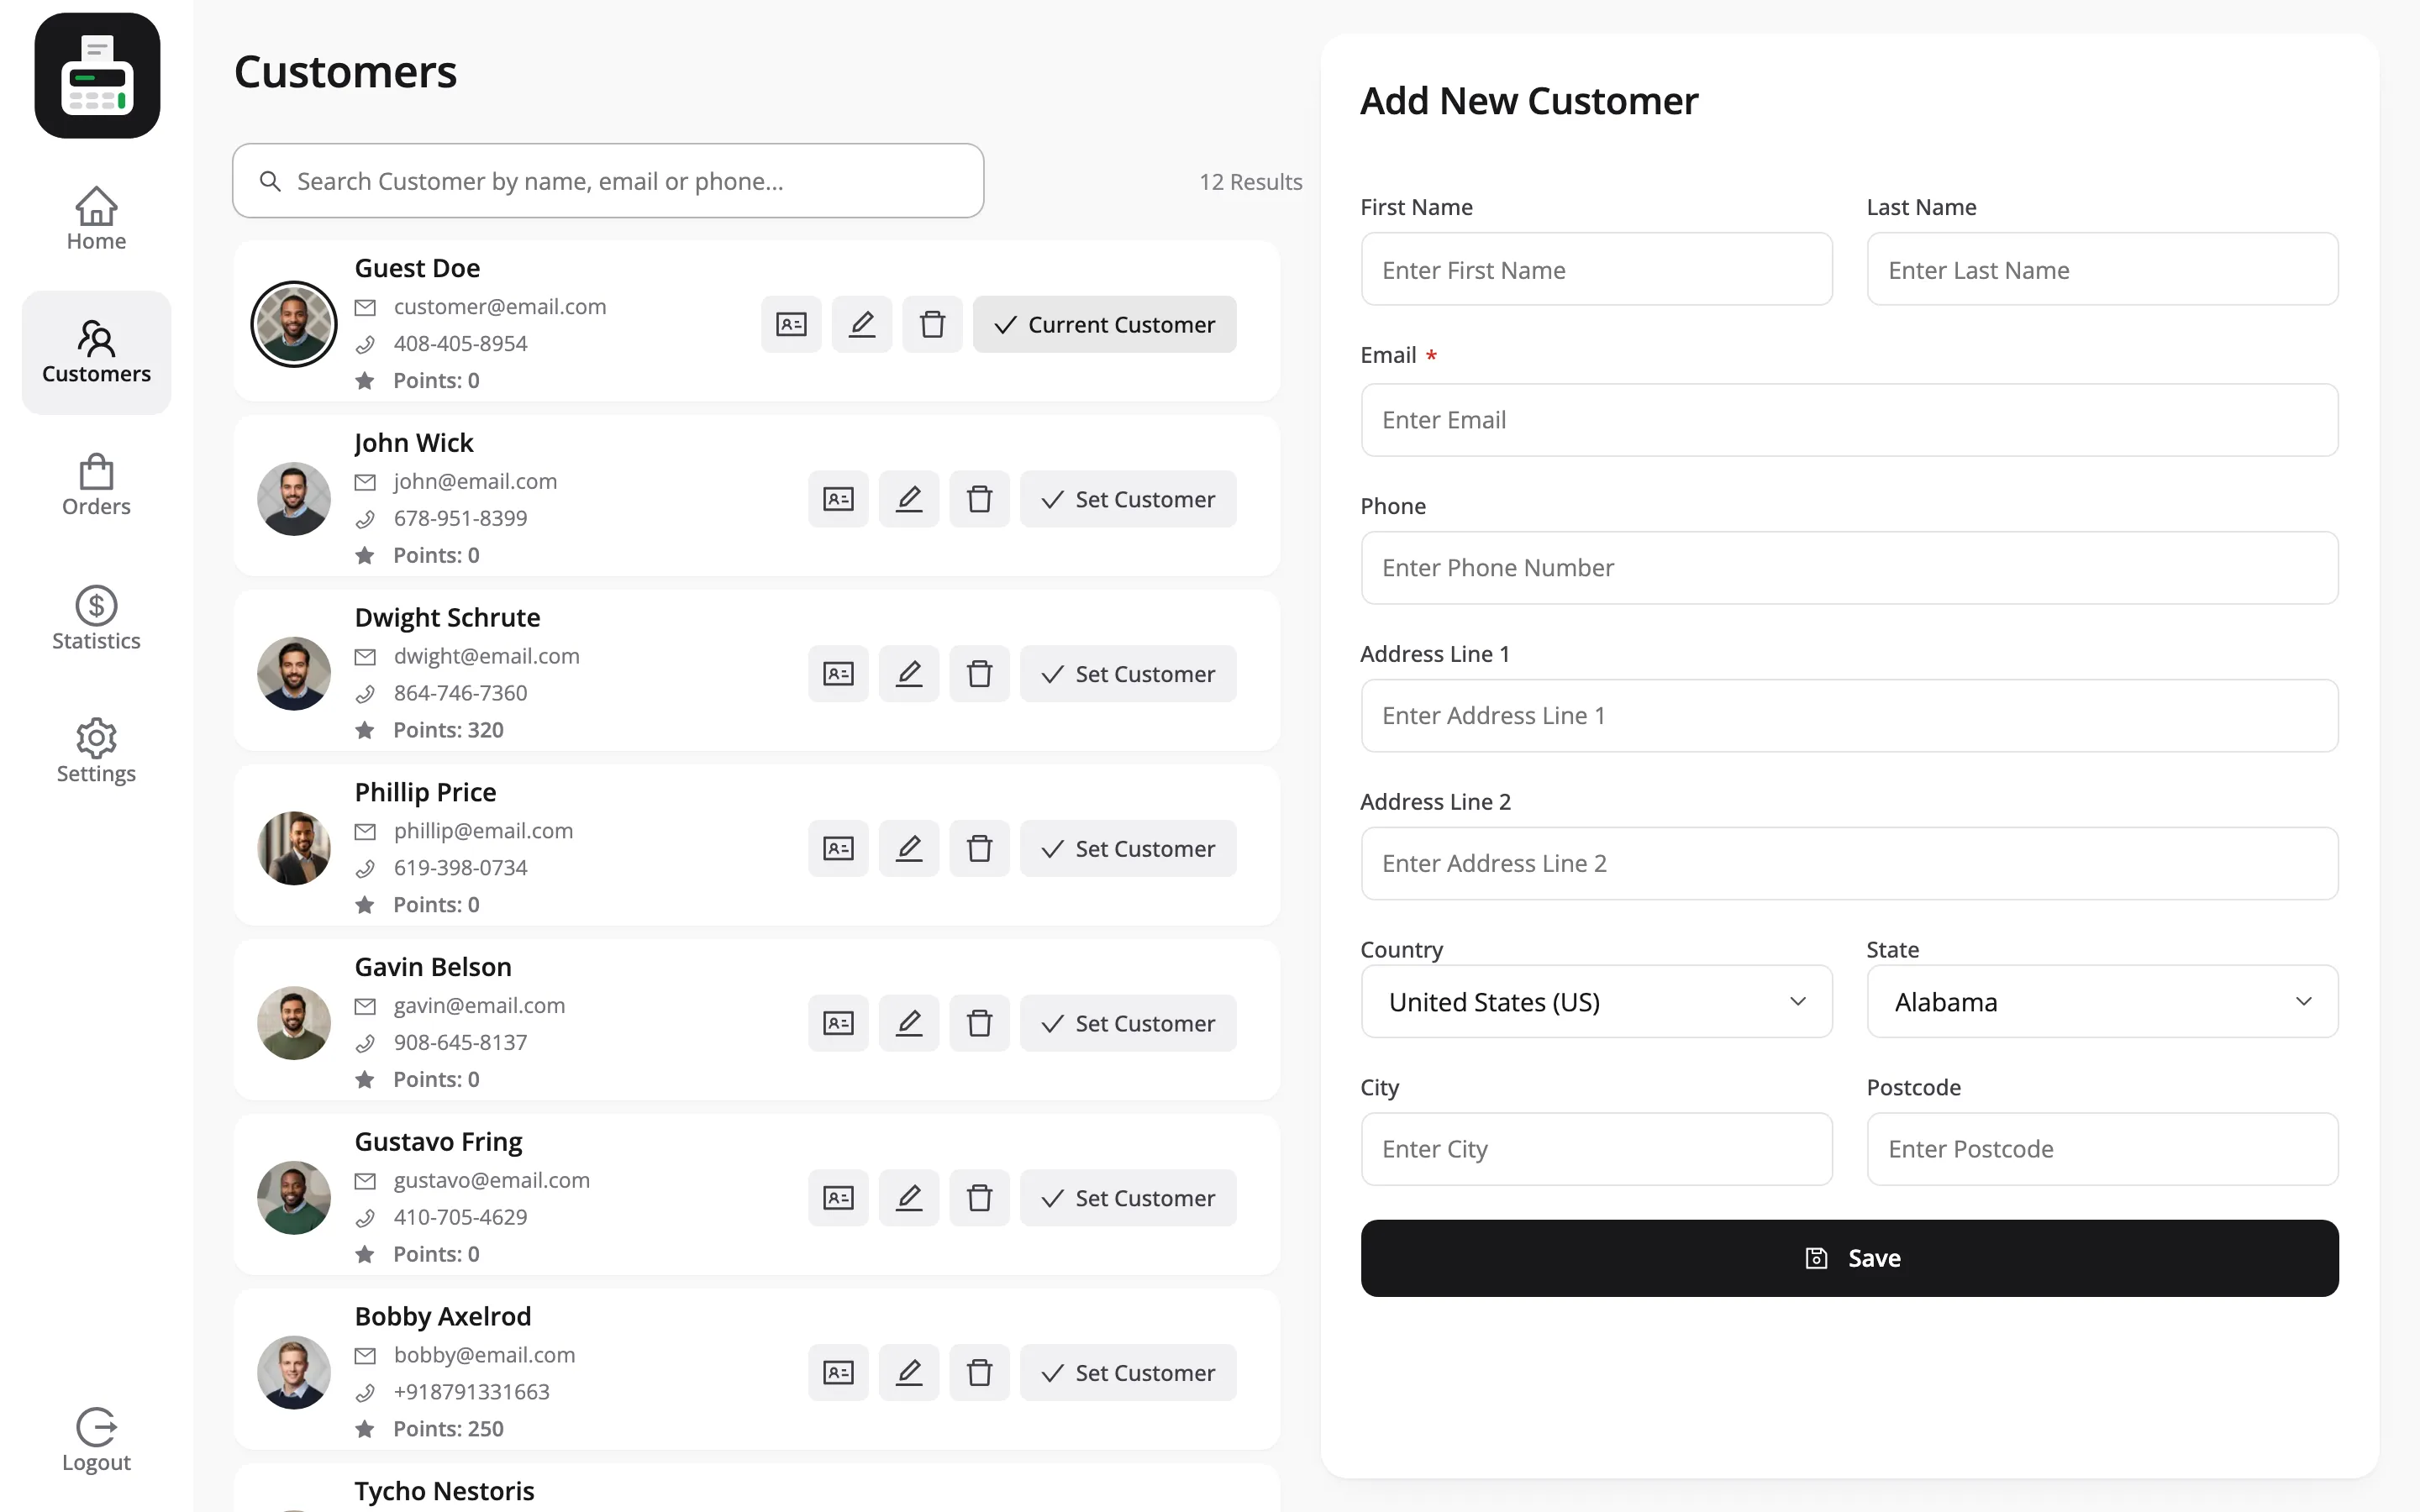Open Bobby Axelrod's details card icon
Screen dimensions: 2420x1512
(838, 1373)
